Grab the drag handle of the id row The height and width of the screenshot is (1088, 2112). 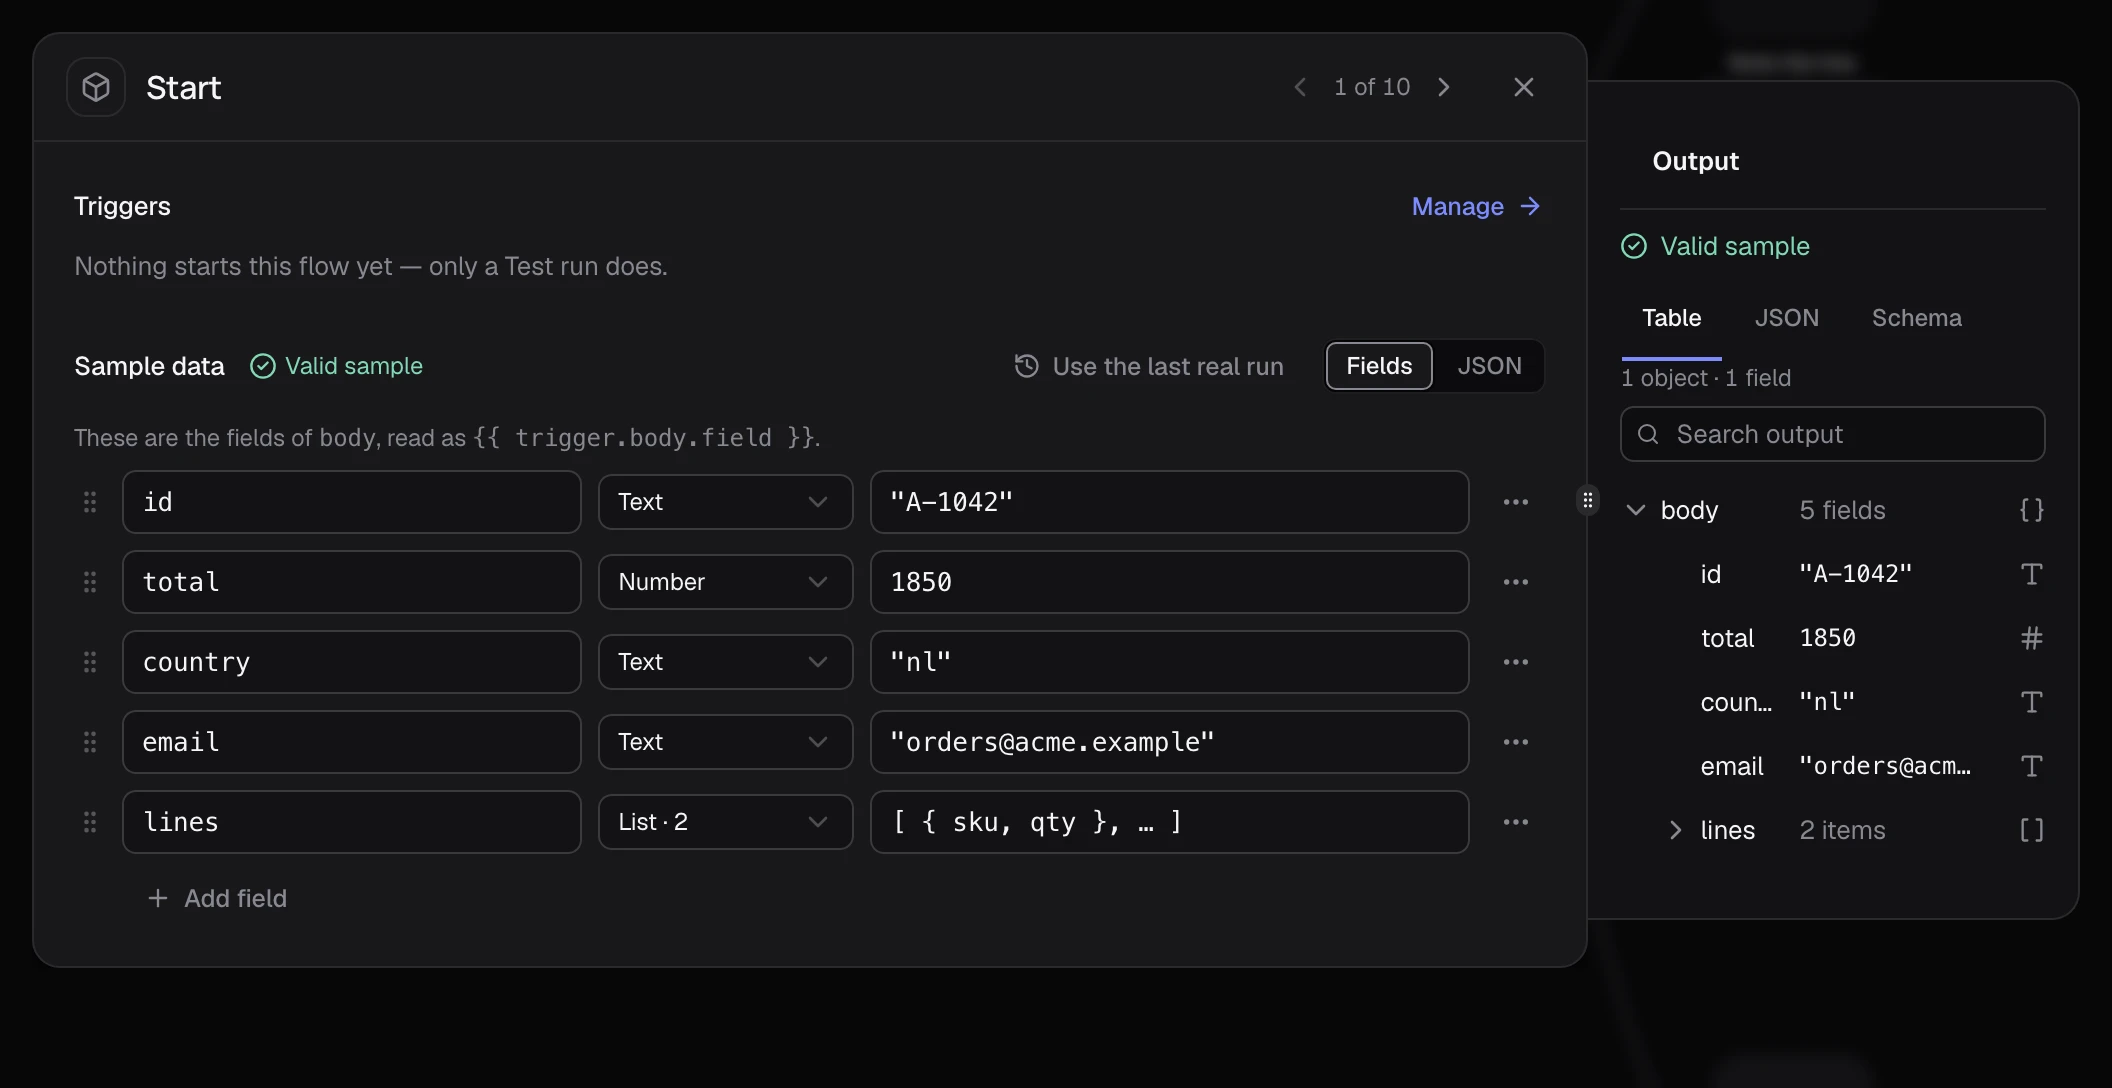pos(90,502)
